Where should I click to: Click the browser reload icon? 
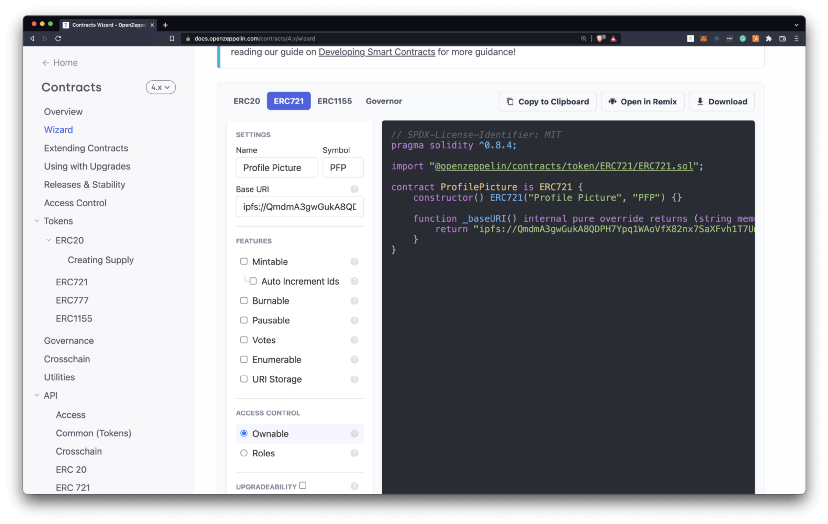click(58, 38)
